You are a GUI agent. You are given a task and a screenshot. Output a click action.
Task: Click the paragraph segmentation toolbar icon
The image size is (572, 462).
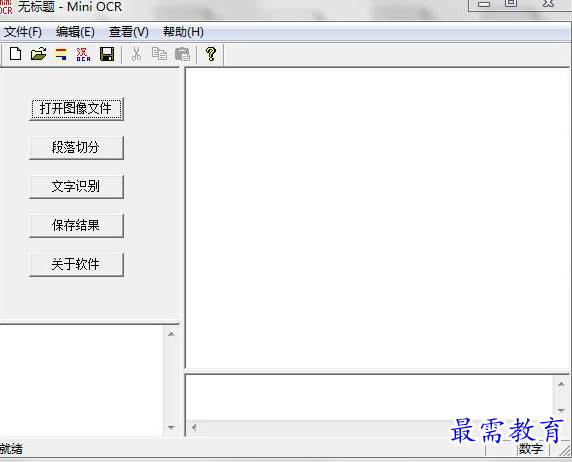pos(61,54)
